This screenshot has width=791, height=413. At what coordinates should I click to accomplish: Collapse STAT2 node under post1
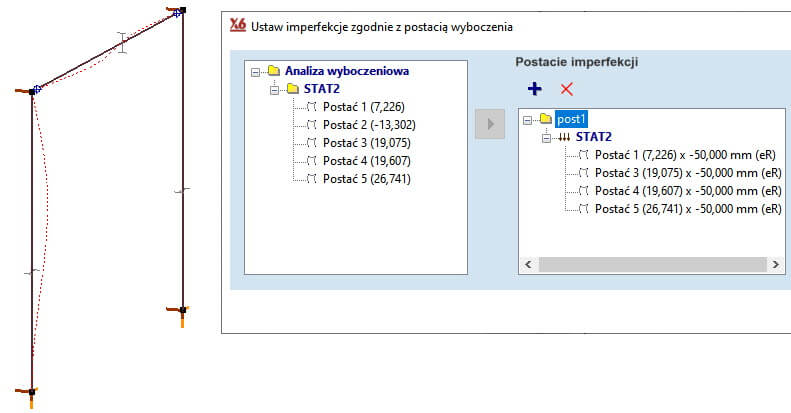pyautogui.click(x=546, y=137)
